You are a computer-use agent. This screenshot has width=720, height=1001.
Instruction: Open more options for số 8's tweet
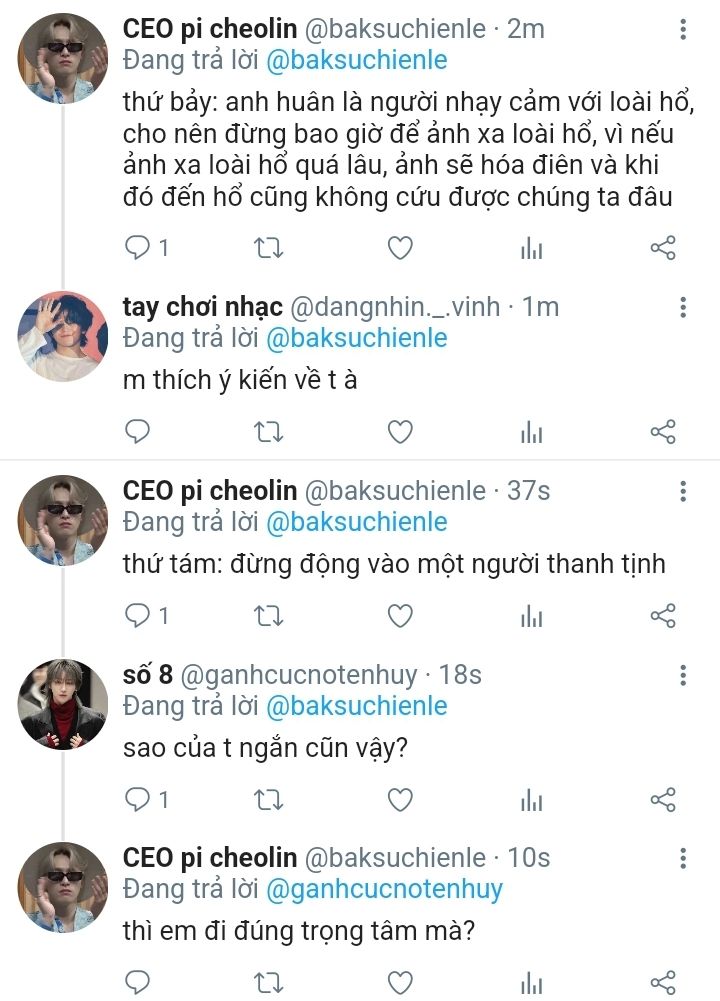(x=683, y=675)
